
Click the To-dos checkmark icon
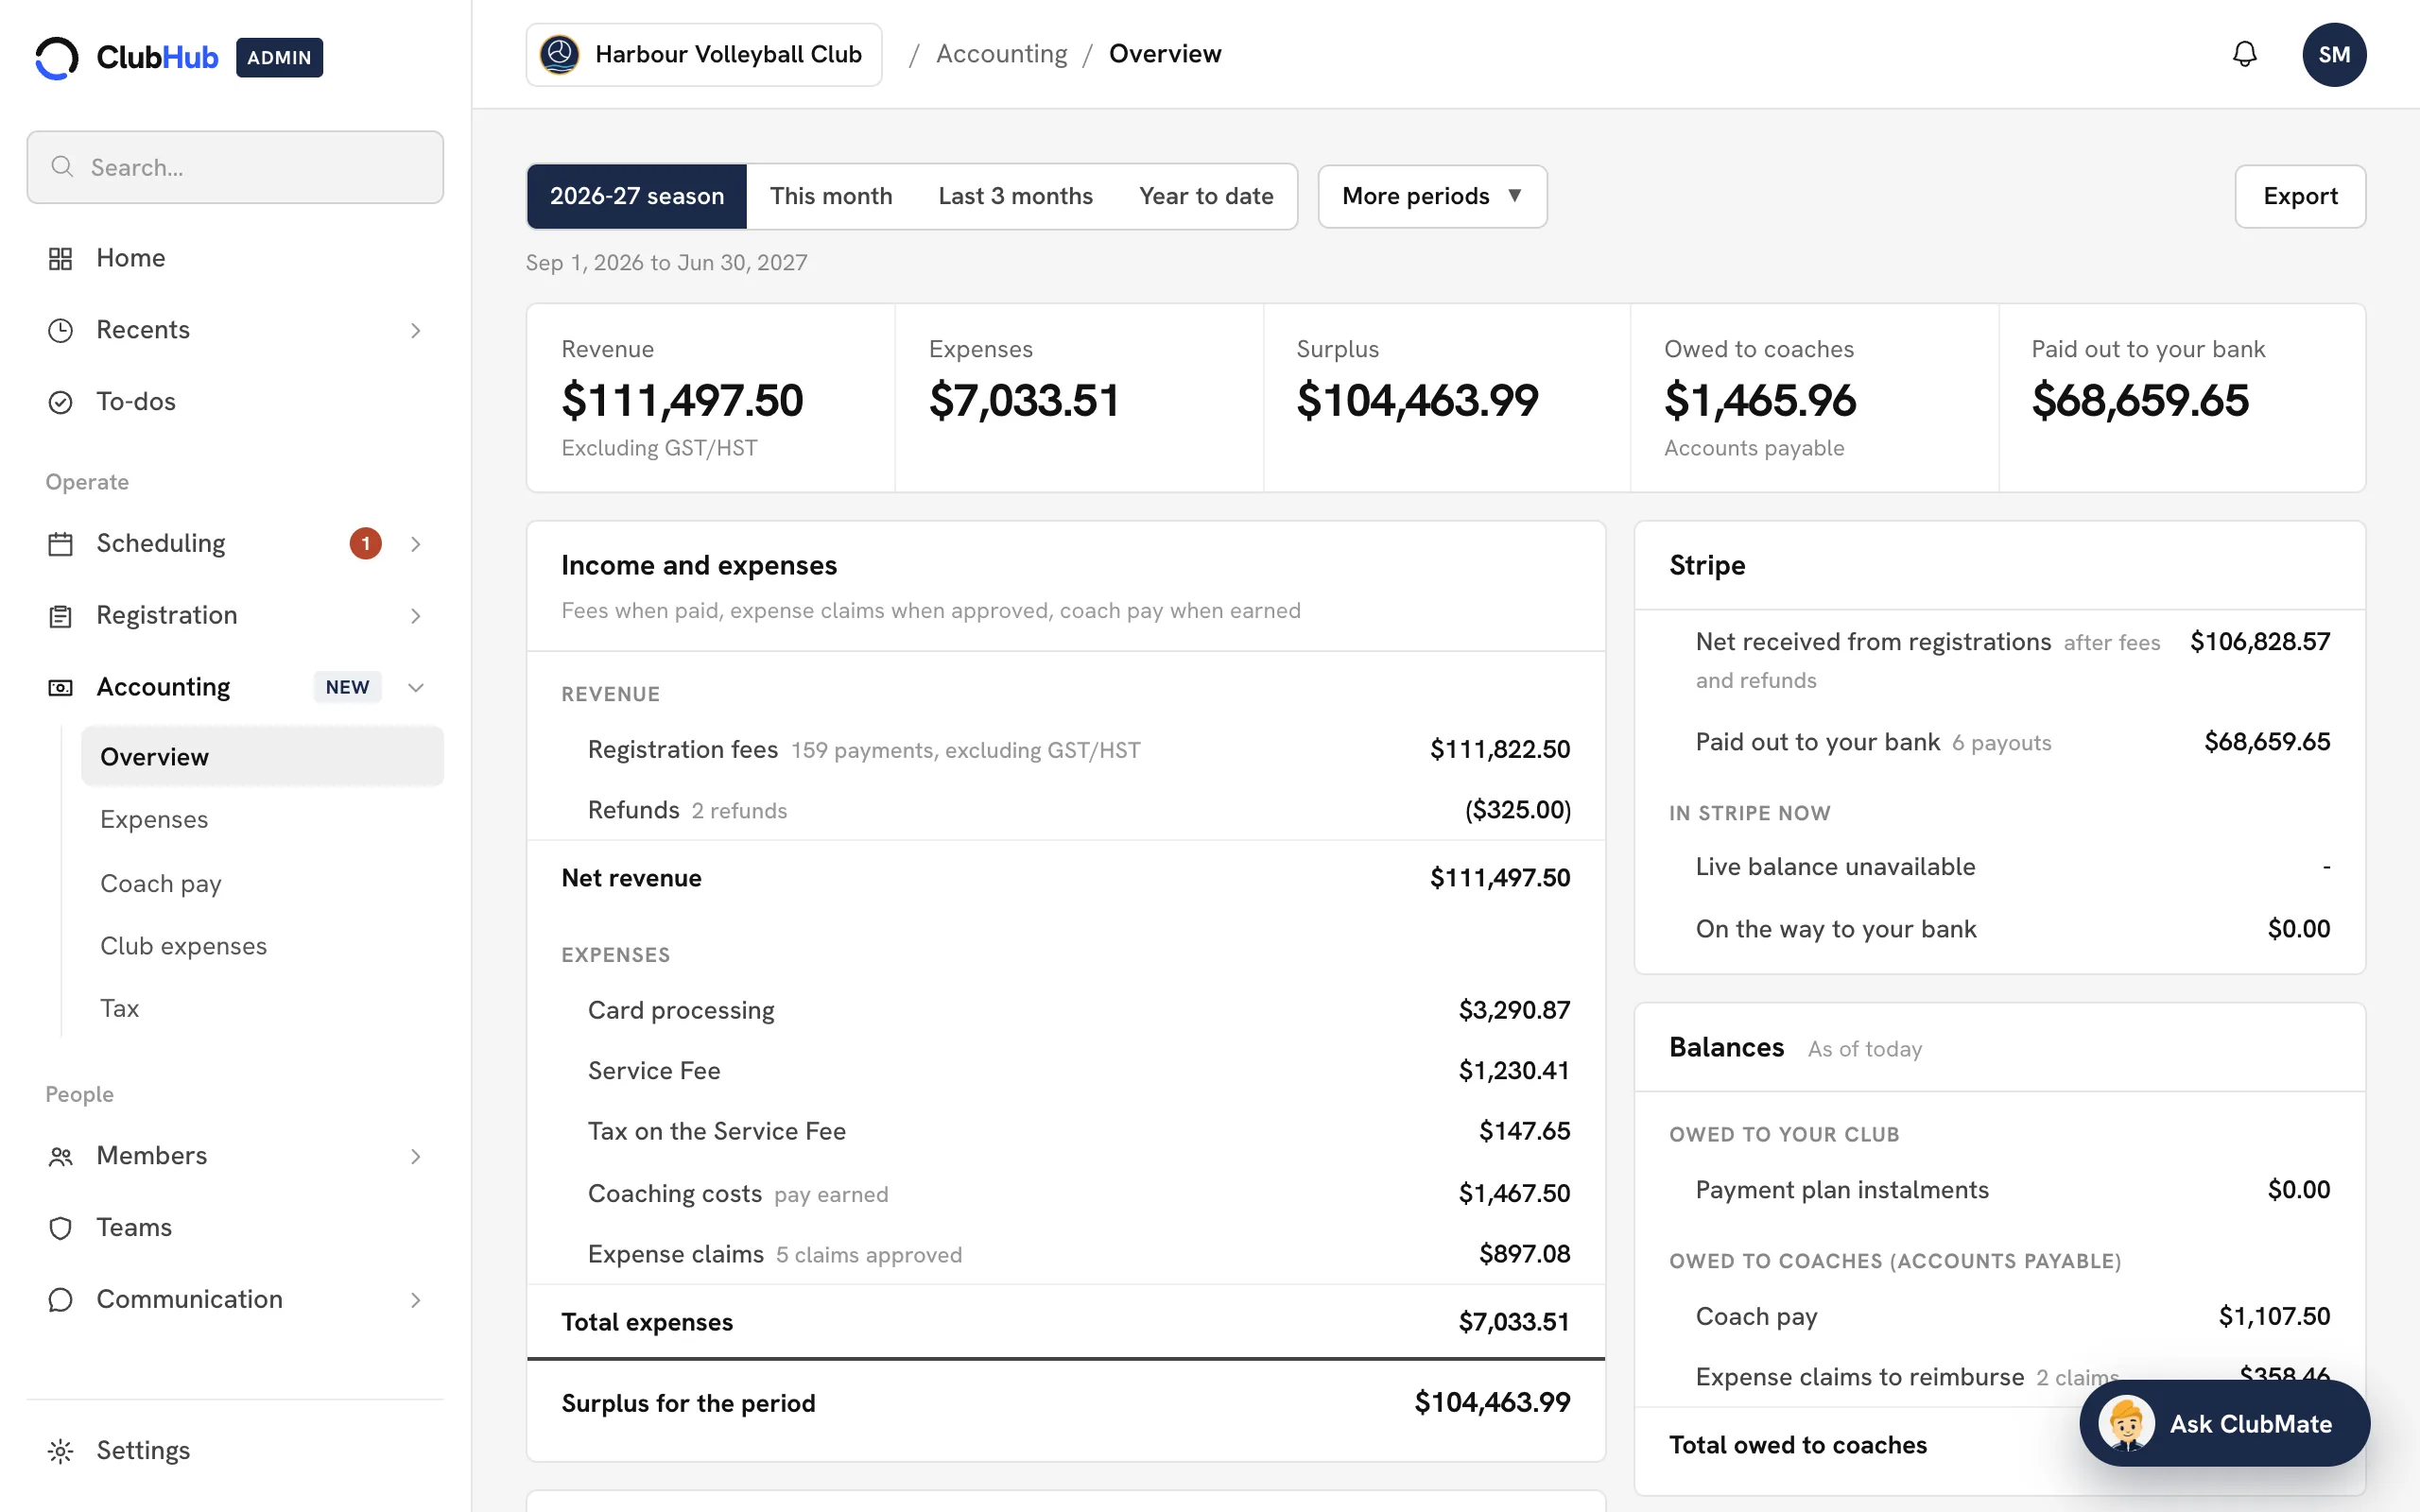tap(60, 402)
